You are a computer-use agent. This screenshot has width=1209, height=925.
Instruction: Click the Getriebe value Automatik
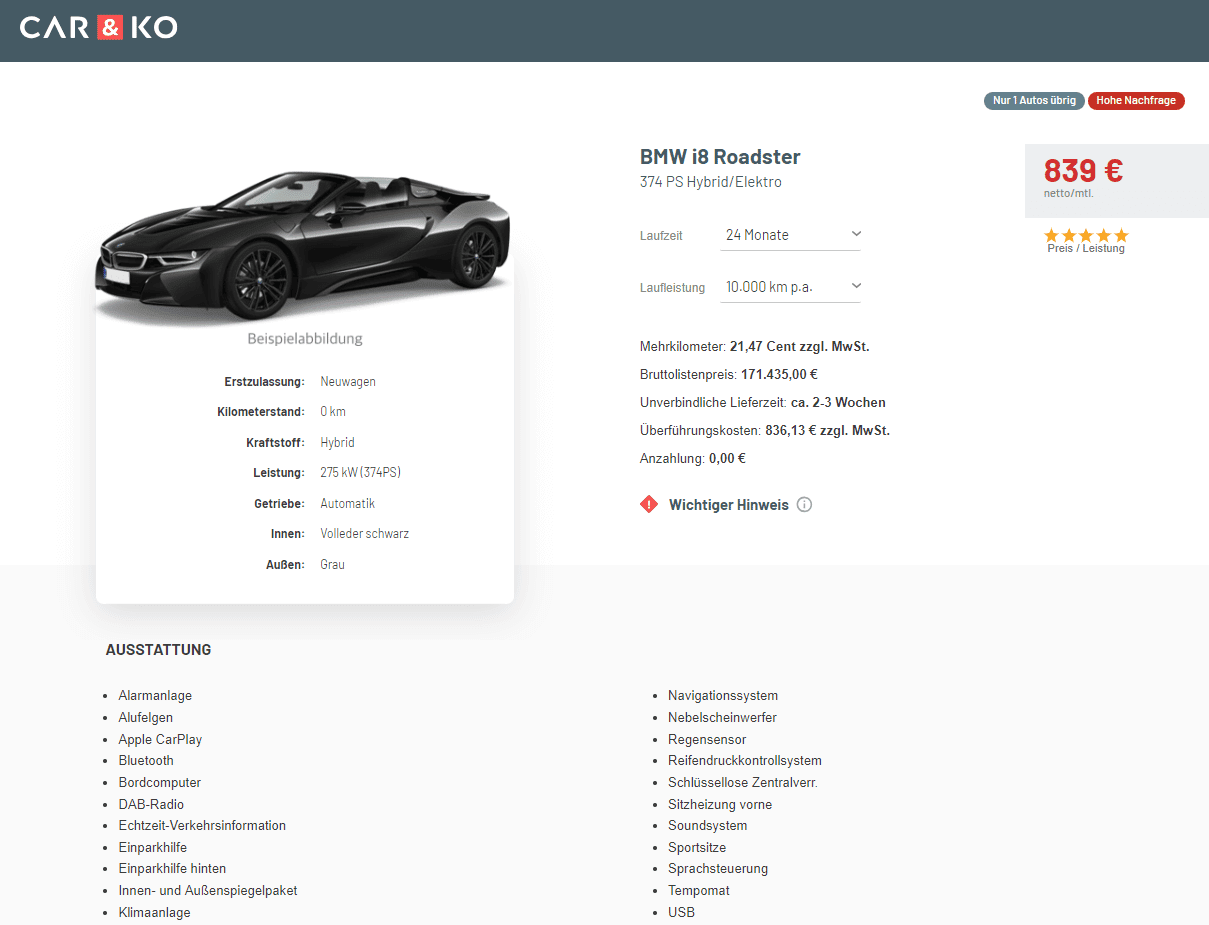coord(347,504)
